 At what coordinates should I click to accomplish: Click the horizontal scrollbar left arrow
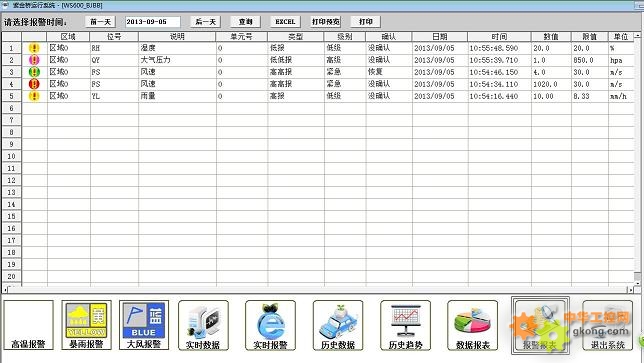(x=5, y=290)
